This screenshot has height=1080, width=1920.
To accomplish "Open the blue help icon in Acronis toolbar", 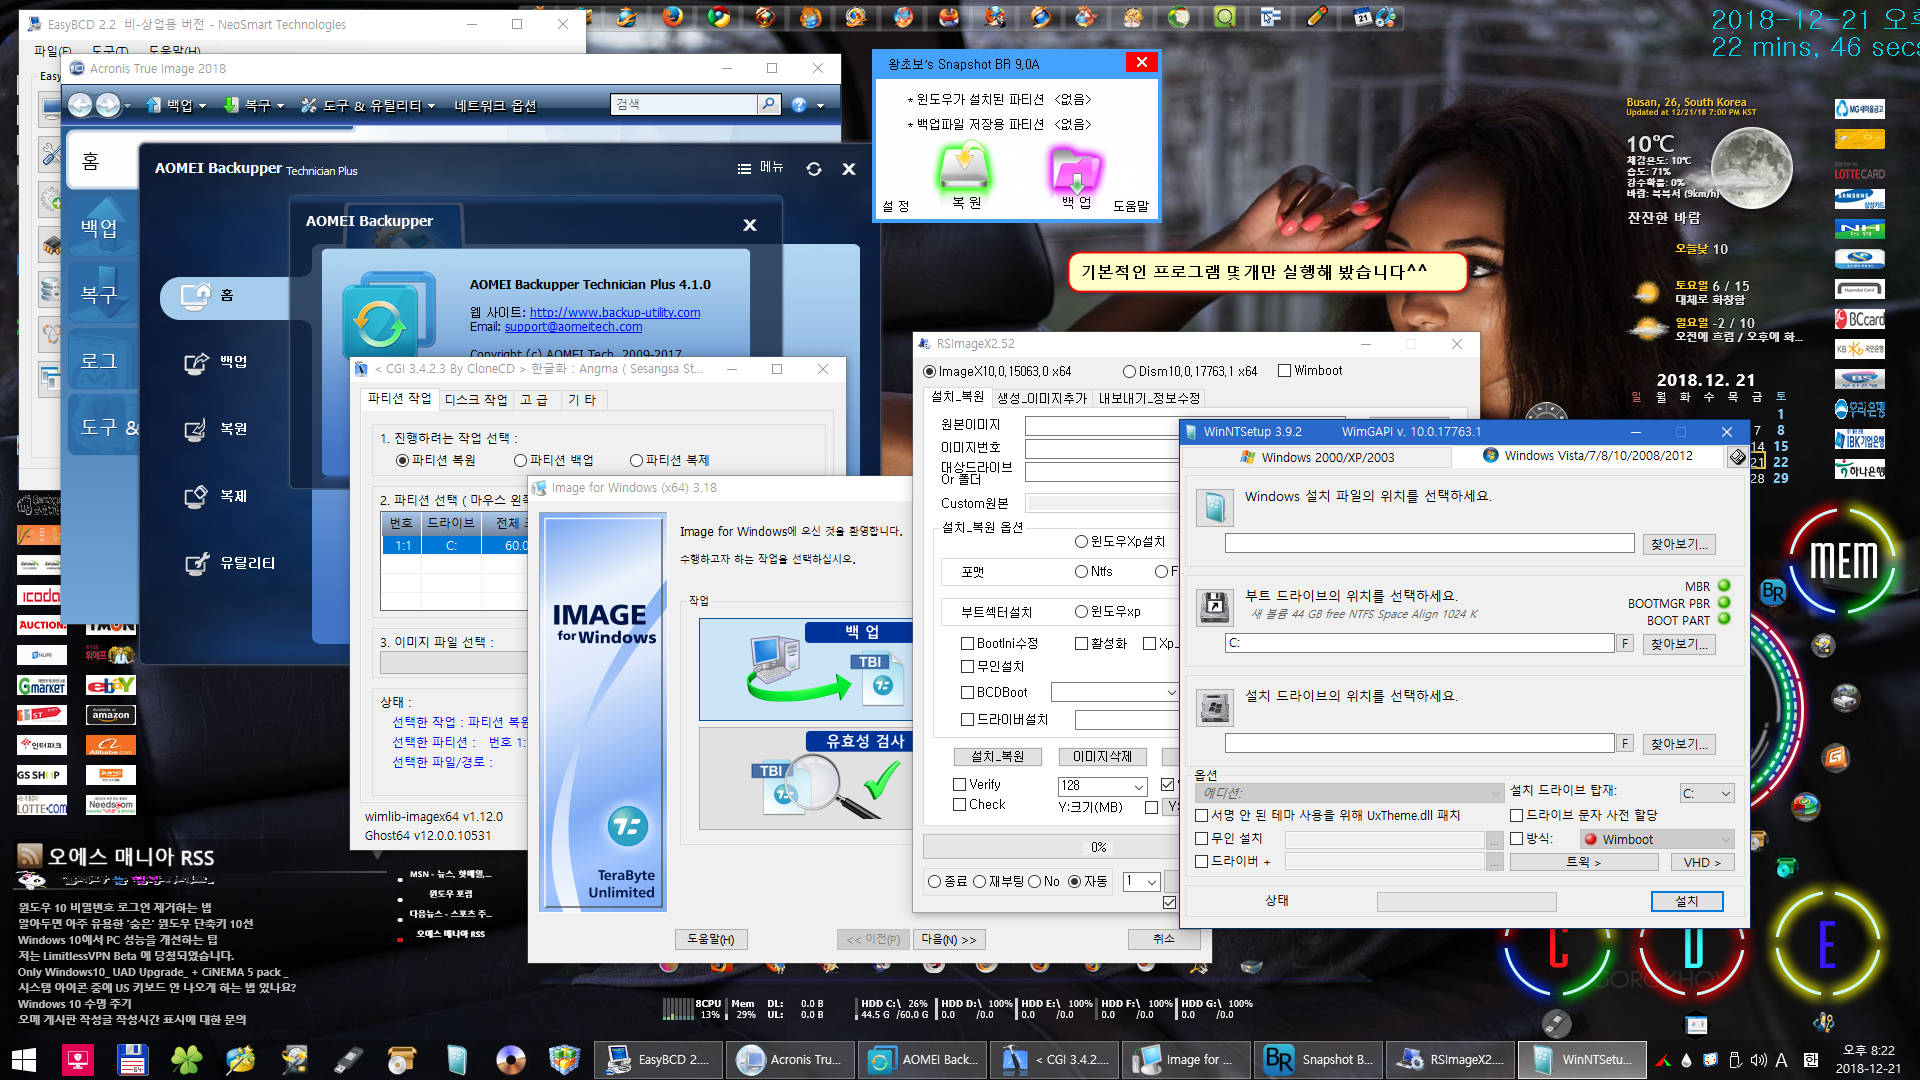I will (799, 105).
